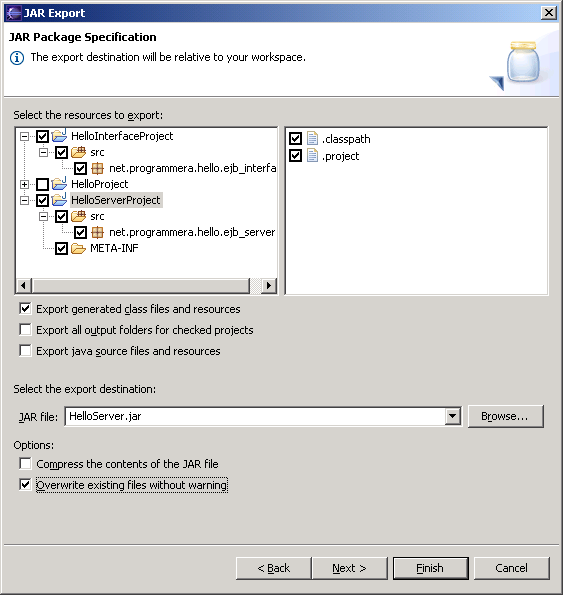Click the ejb_server package icon

(x=98, y=232)
